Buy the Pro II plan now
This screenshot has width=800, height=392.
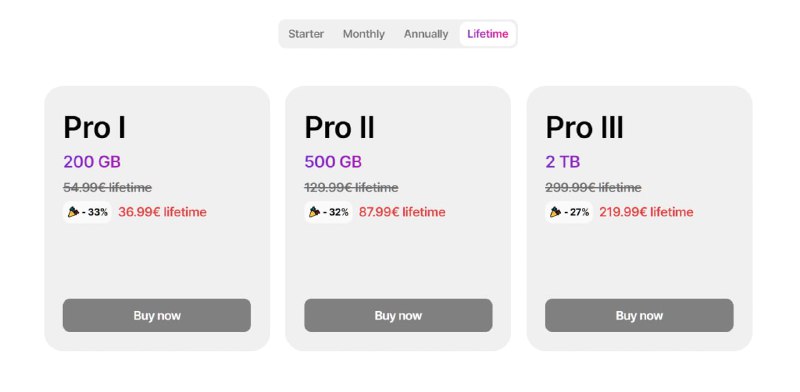(x=398, y=315)
